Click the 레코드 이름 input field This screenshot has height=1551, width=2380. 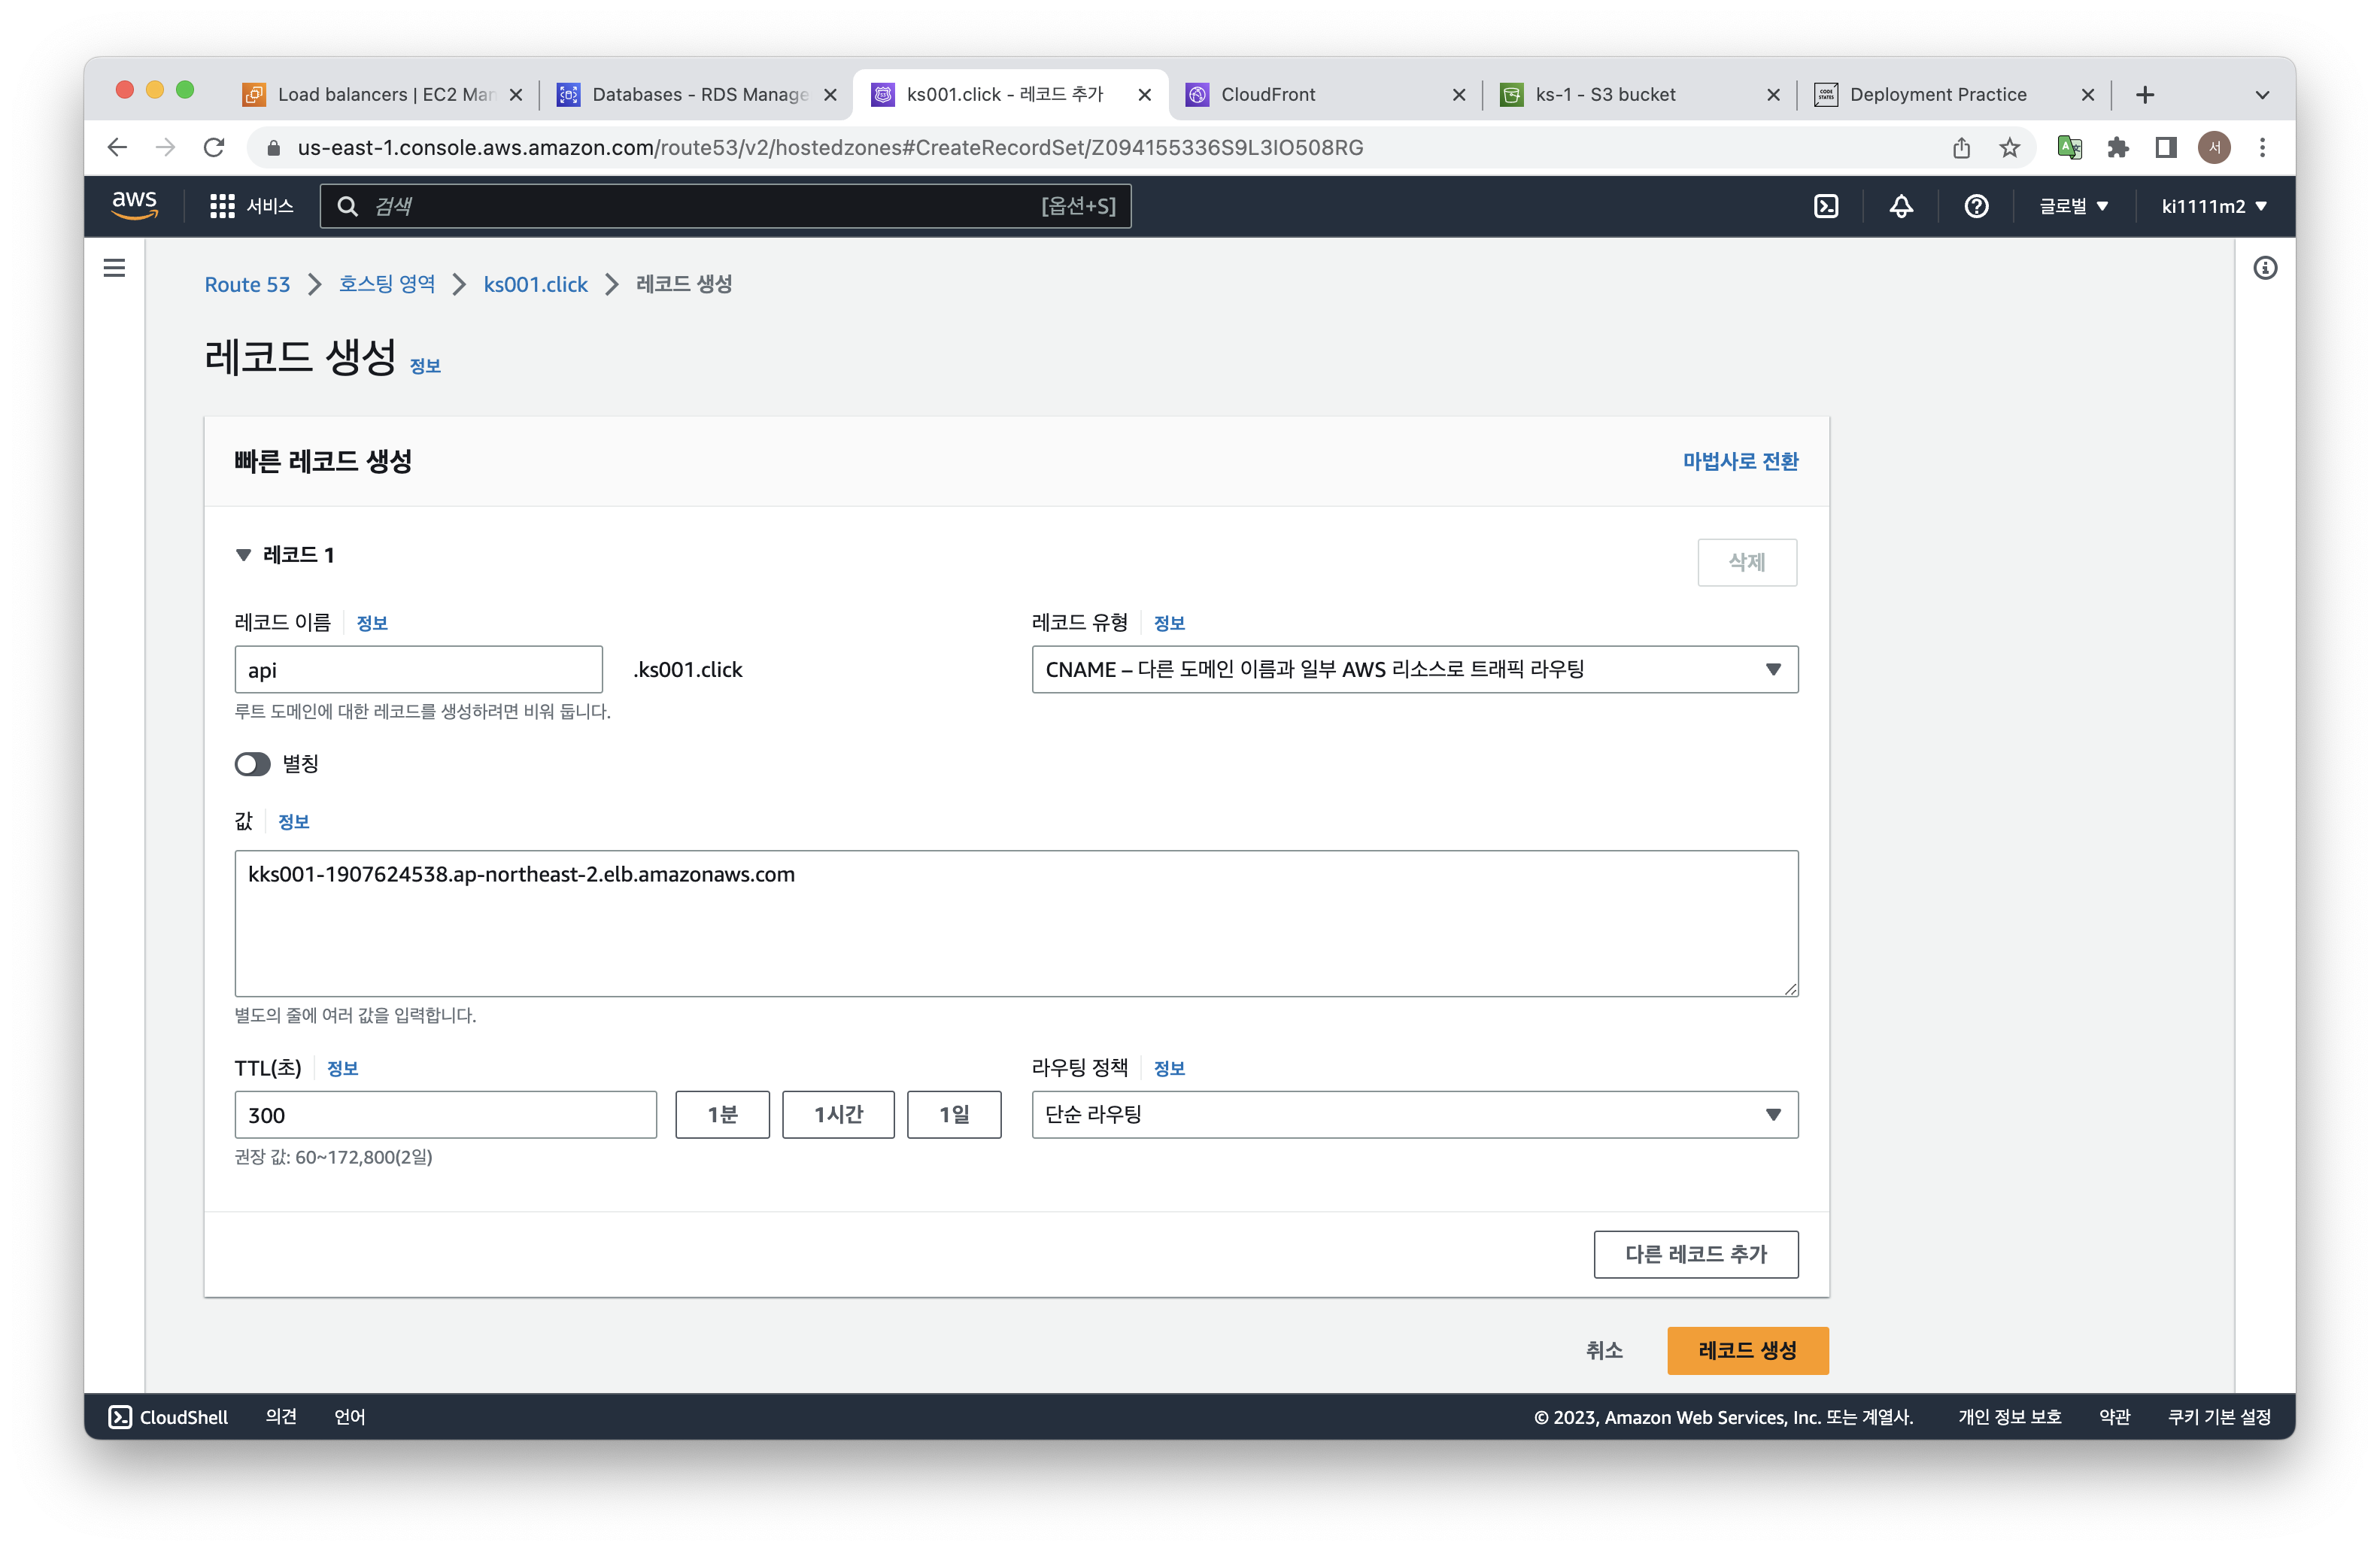418,669
